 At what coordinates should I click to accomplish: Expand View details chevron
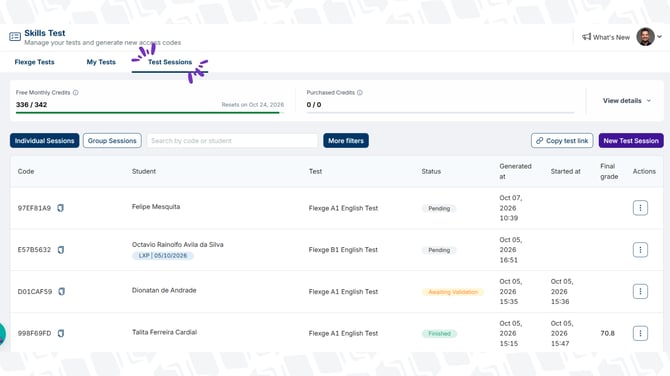point(649,101)
